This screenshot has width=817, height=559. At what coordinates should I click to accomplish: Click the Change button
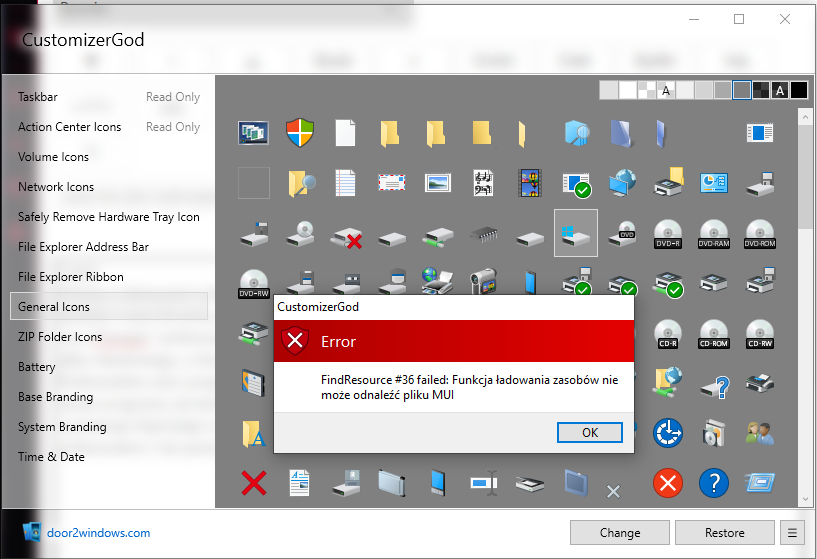[x=620, y=532]
